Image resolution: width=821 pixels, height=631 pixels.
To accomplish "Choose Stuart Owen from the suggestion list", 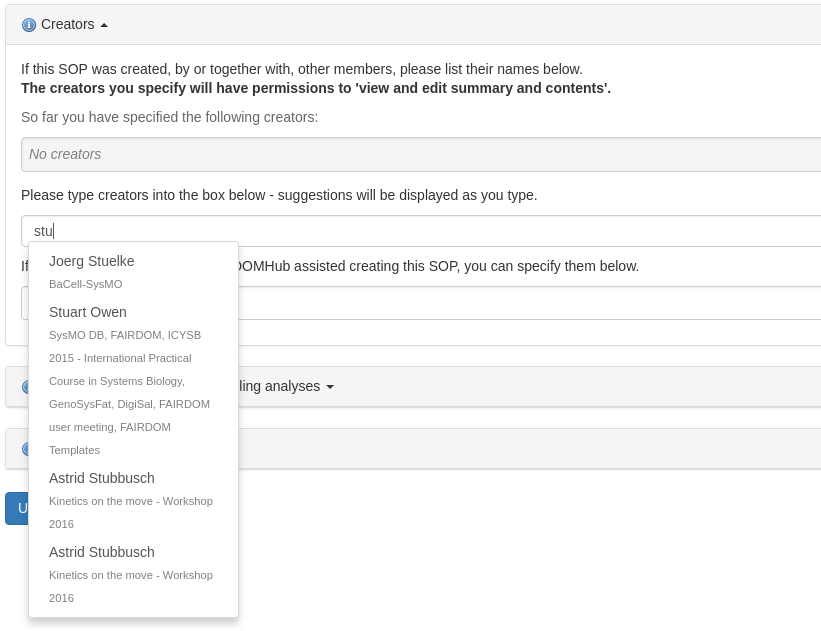I will [88, 312].
